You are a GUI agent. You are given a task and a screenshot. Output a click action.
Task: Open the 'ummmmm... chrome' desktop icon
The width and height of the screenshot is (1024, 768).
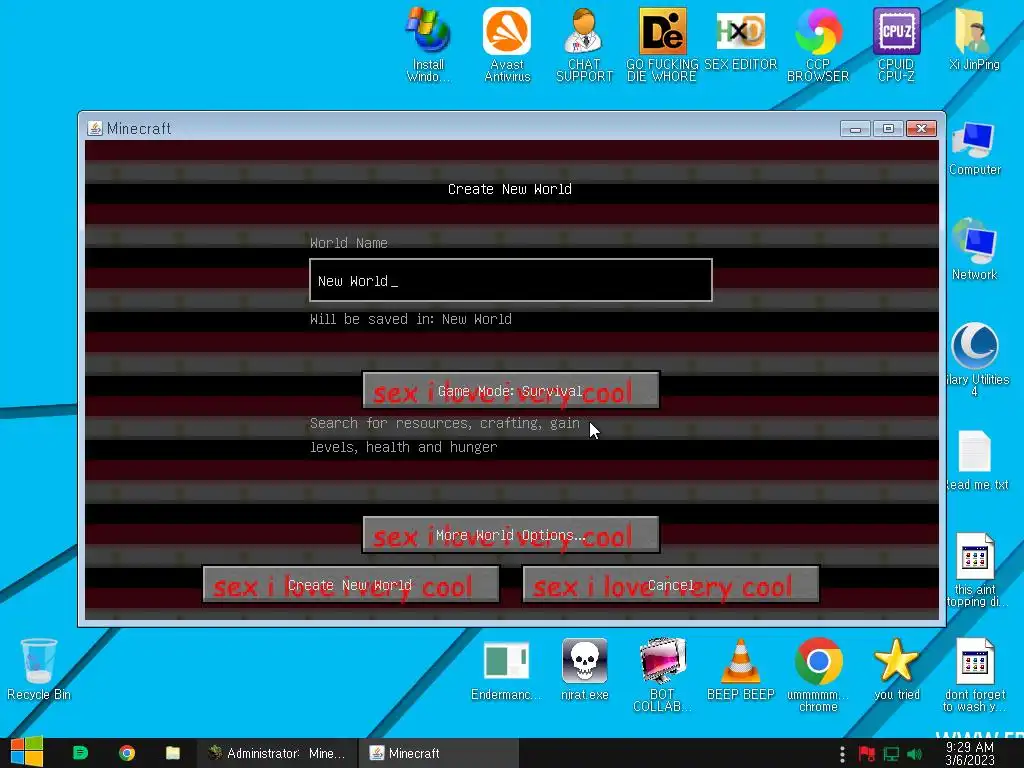click(818, 675)
